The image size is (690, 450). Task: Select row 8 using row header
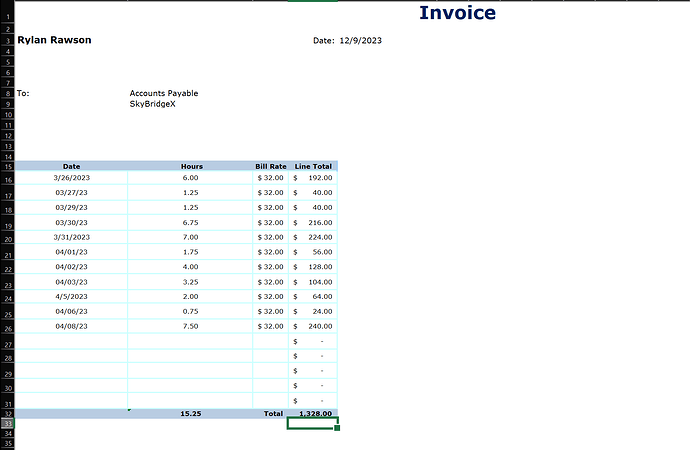coord(7,93)
